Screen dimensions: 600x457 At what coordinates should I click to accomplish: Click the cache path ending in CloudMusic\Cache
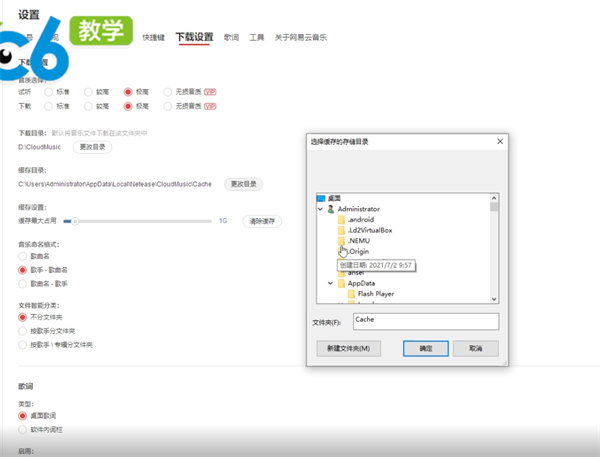[115, 184]
